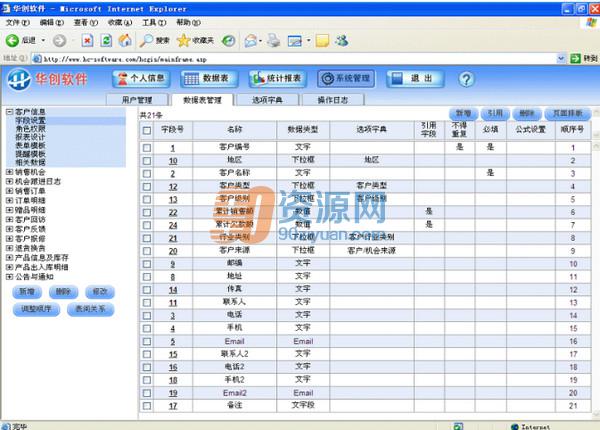Click 修改 button below the tree
Viewport: 600px width, 430px height.
pos(100,292)
